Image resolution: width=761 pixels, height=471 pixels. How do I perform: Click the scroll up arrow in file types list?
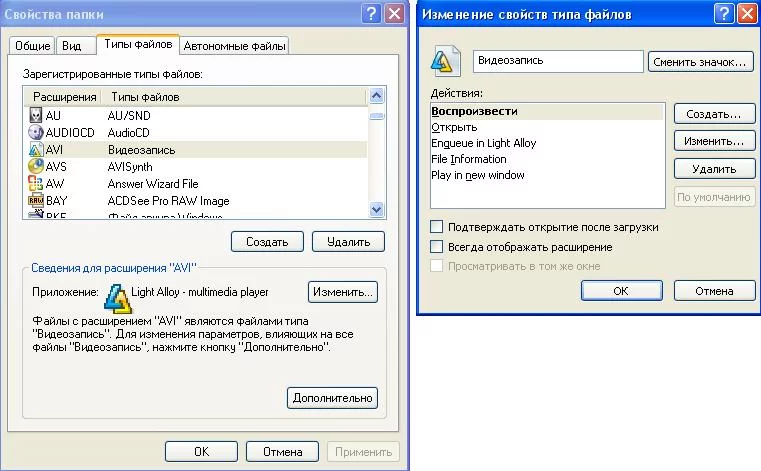376,96
